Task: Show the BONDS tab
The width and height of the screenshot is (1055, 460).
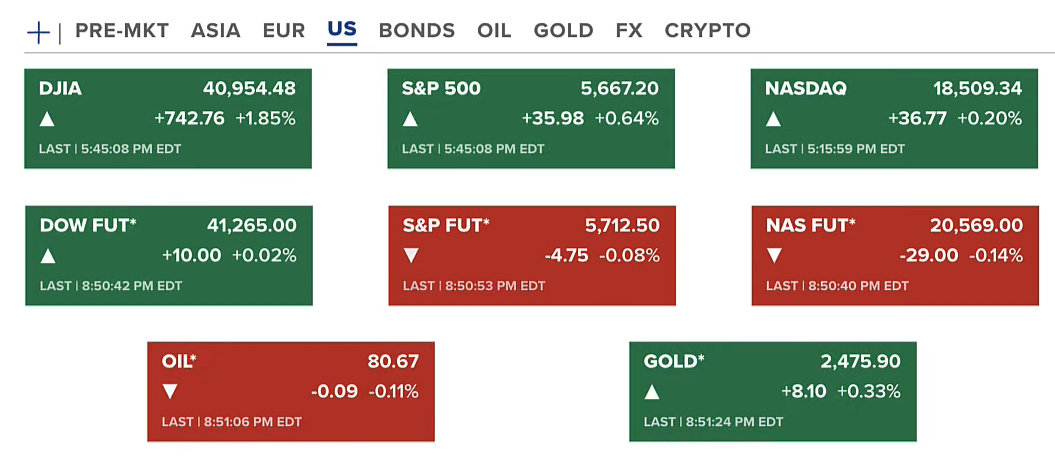Action: pos(417,31)
